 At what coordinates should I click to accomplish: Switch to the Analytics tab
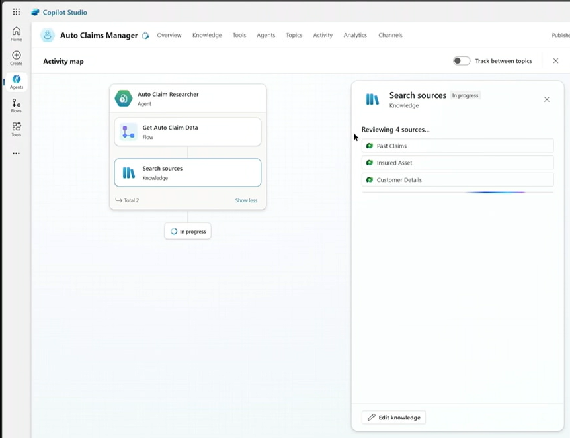[355, 35]
